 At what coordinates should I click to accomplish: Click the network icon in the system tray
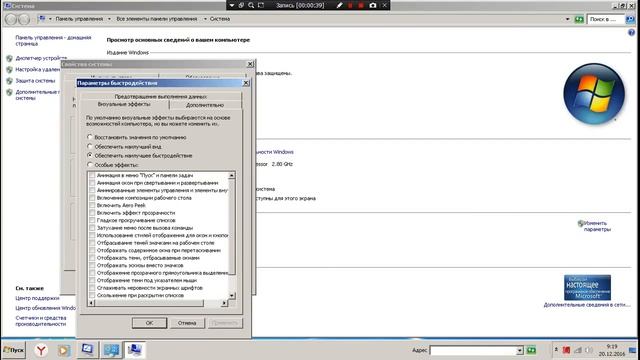point(578,350)
